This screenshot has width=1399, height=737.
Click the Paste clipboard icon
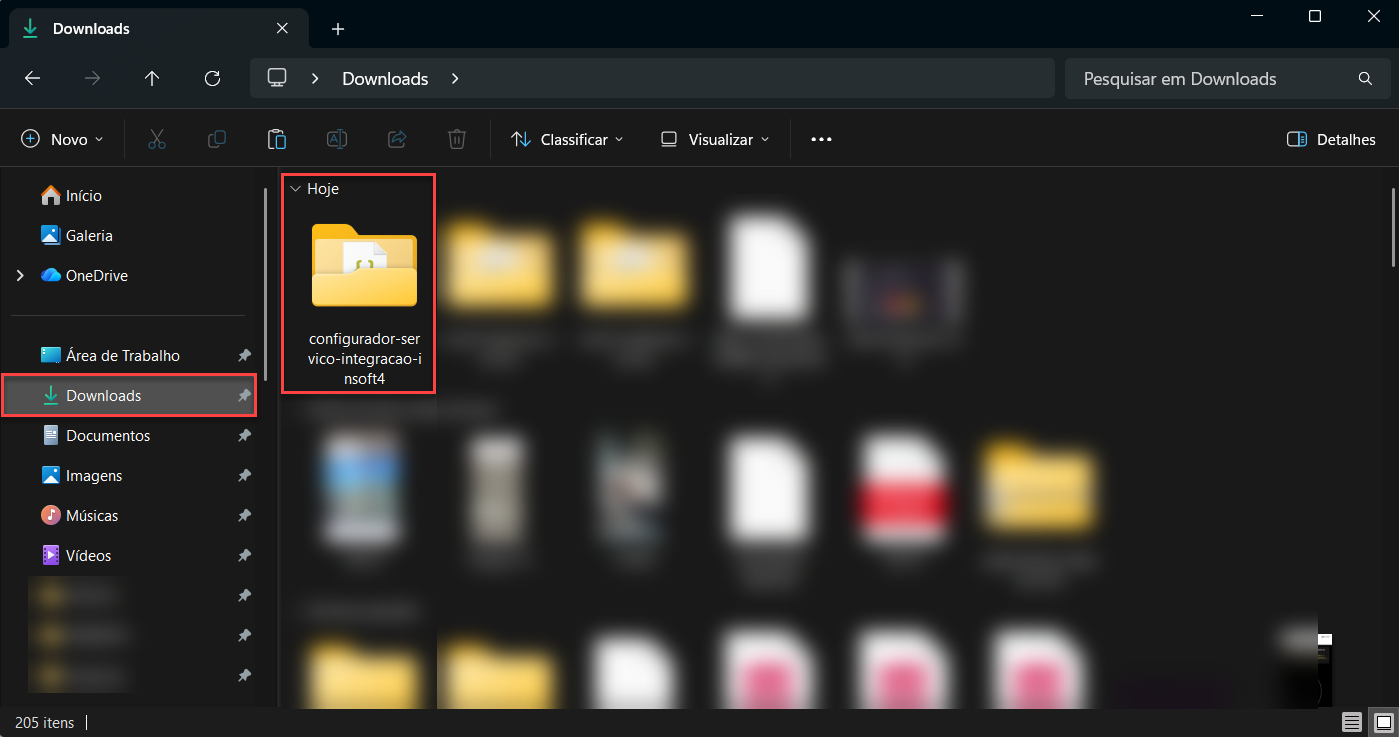277,140
